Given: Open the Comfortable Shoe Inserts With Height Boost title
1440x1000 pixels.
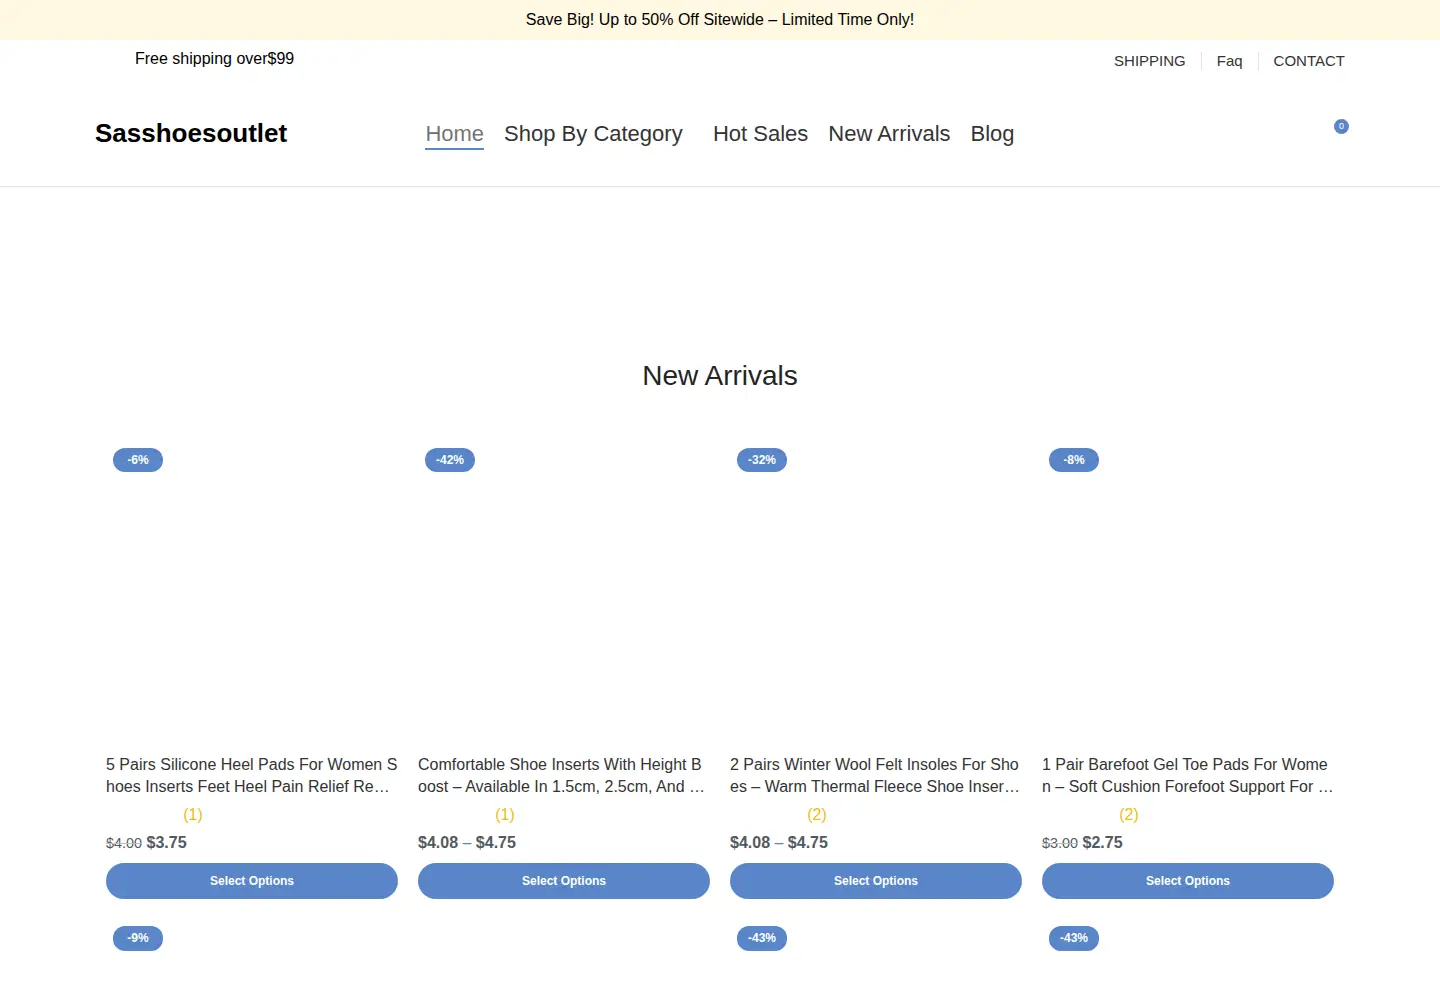Looking at the screenshot, I should (564, 775).
